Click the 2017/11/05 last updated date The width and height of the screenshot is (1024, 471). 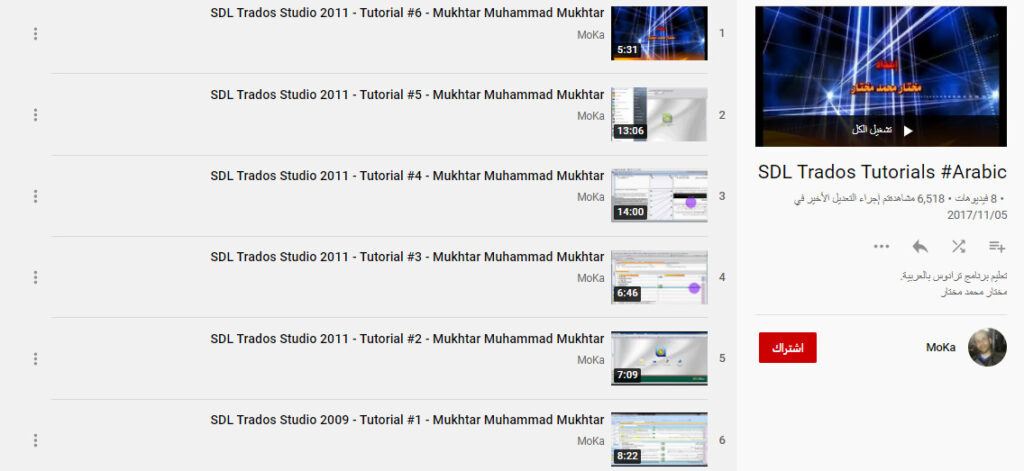[977, 215]
